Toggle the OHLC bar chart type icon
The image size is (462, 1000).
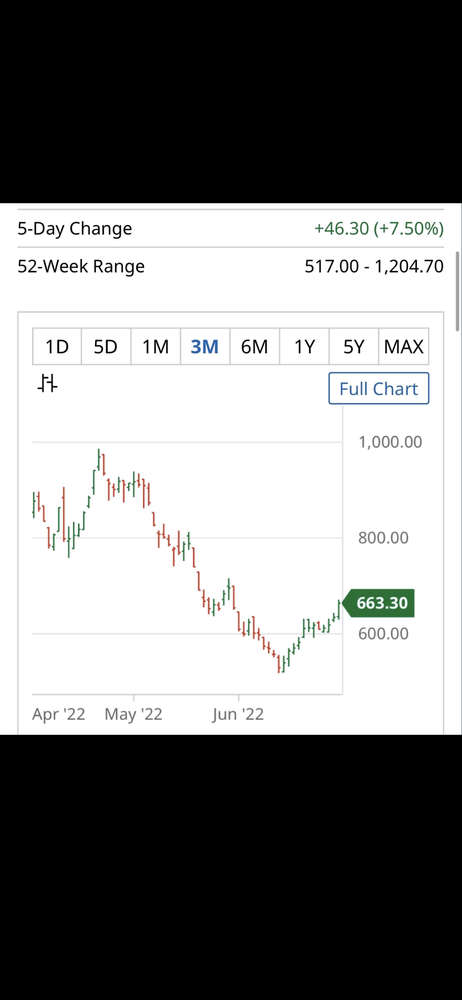click(47, 384)
